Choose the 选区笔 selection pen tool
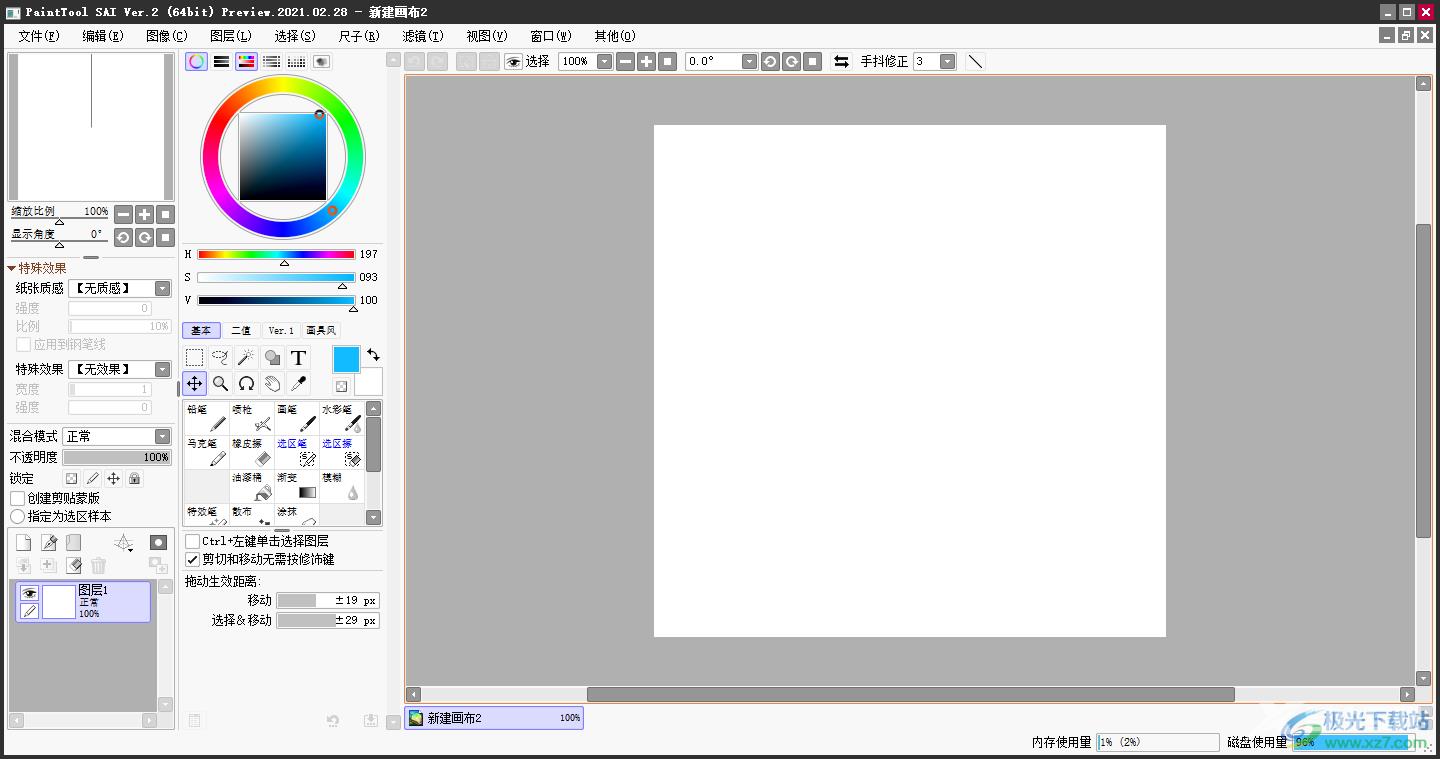The image size is (1440, 759). click(x=297, y=453)
